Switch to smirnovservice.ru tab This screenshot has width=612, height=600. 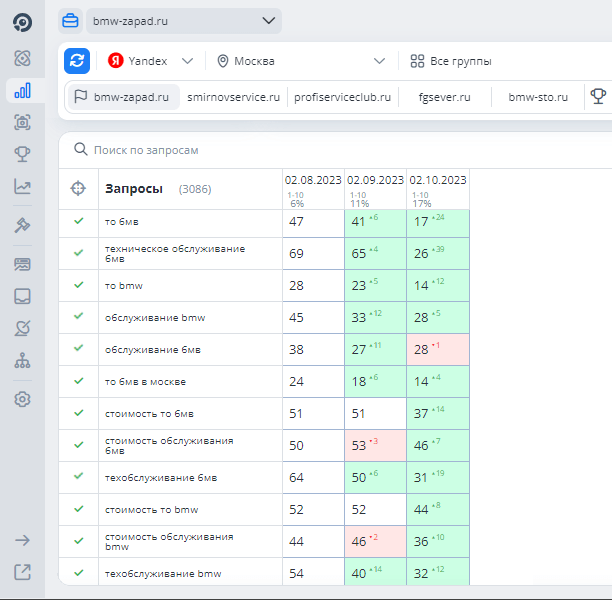233,97
